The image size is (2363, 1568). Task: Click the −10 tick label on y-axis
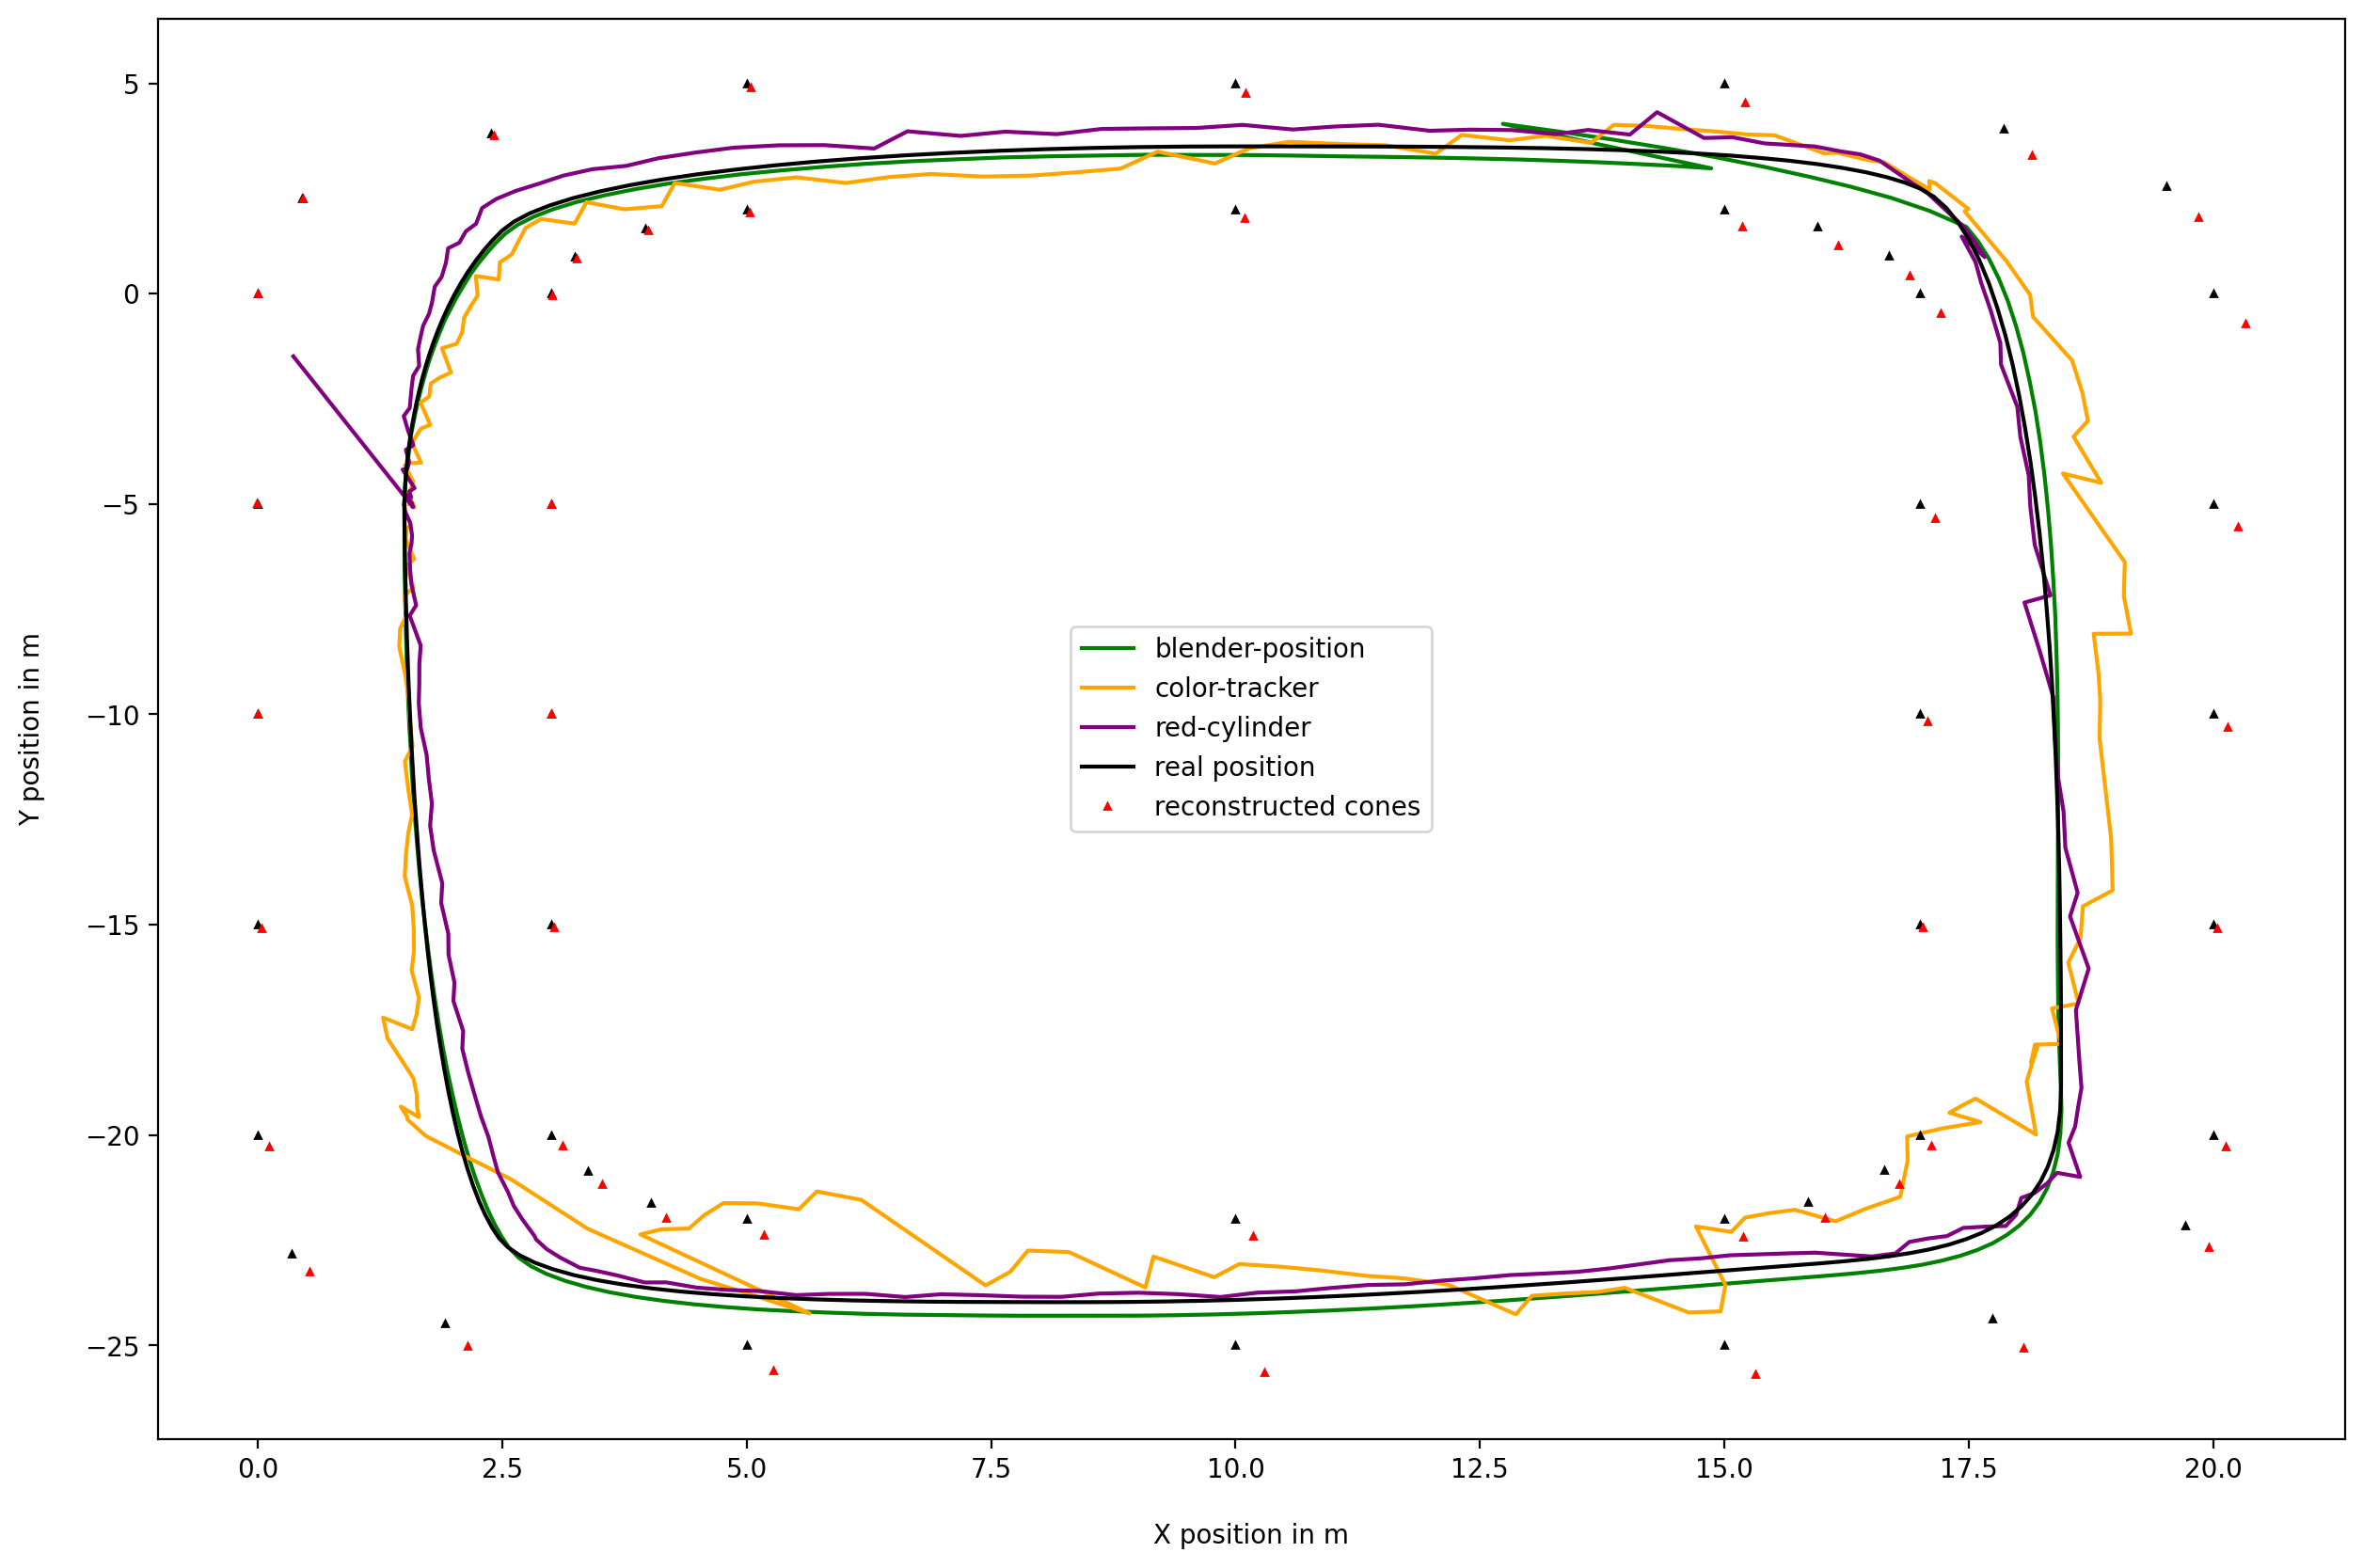[113, 716]
